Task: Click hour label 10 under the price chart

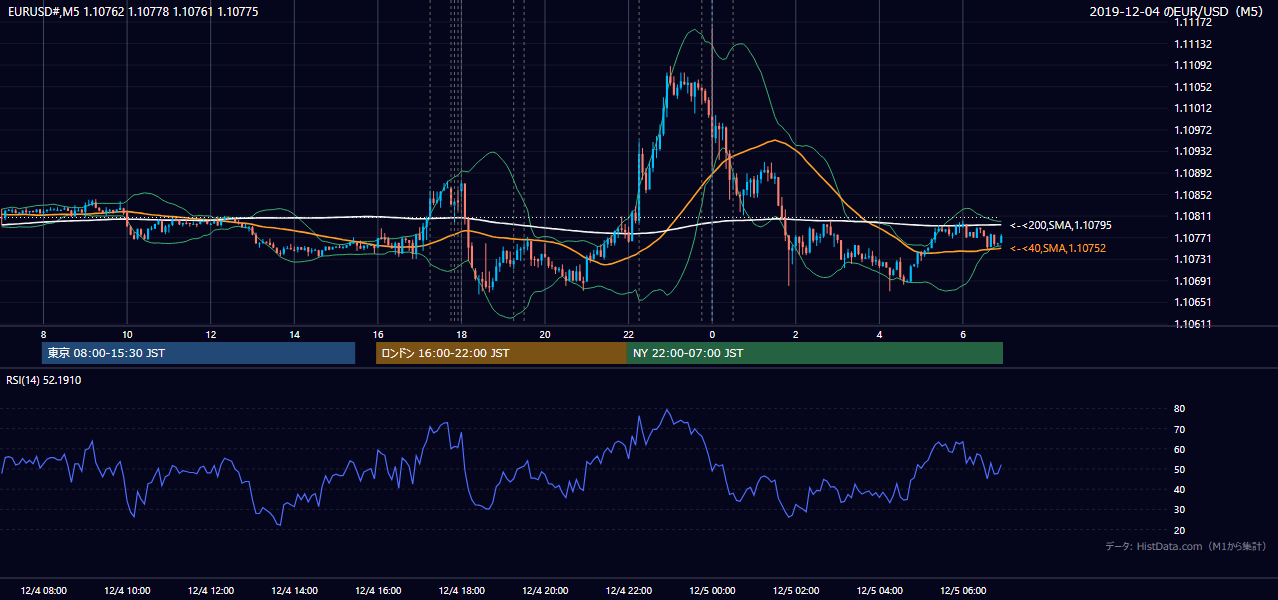Action: point(127,334)
